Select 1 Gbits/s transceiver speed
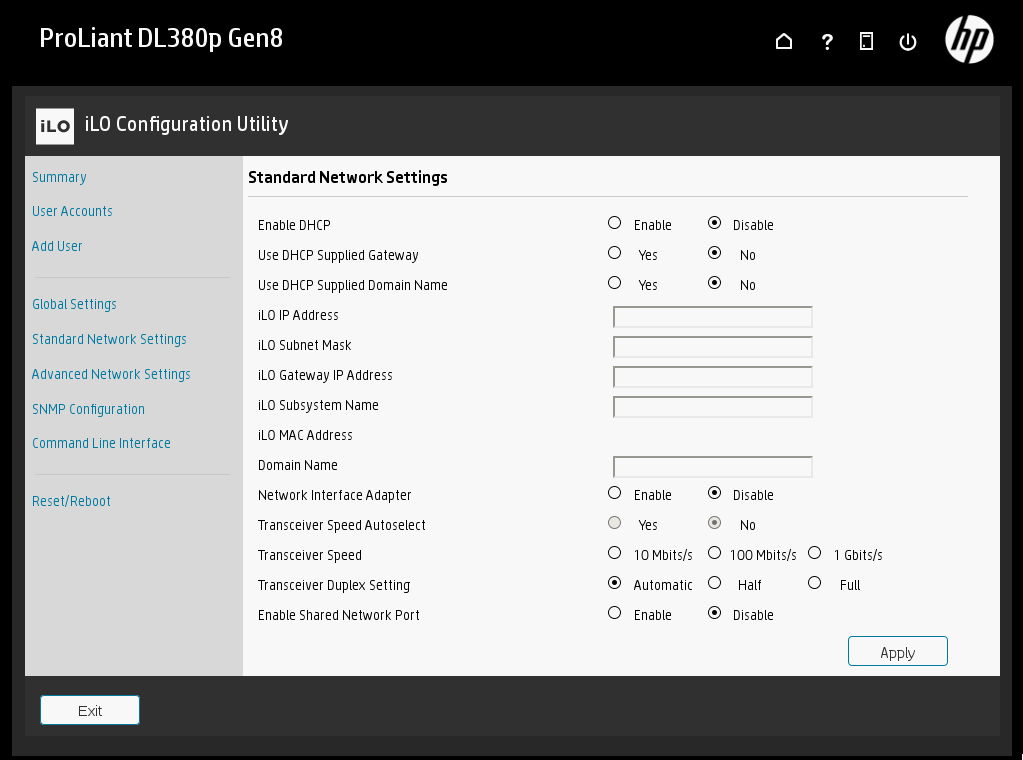The width and height of the screenshot is (1023, 760). tap(814, 553)
